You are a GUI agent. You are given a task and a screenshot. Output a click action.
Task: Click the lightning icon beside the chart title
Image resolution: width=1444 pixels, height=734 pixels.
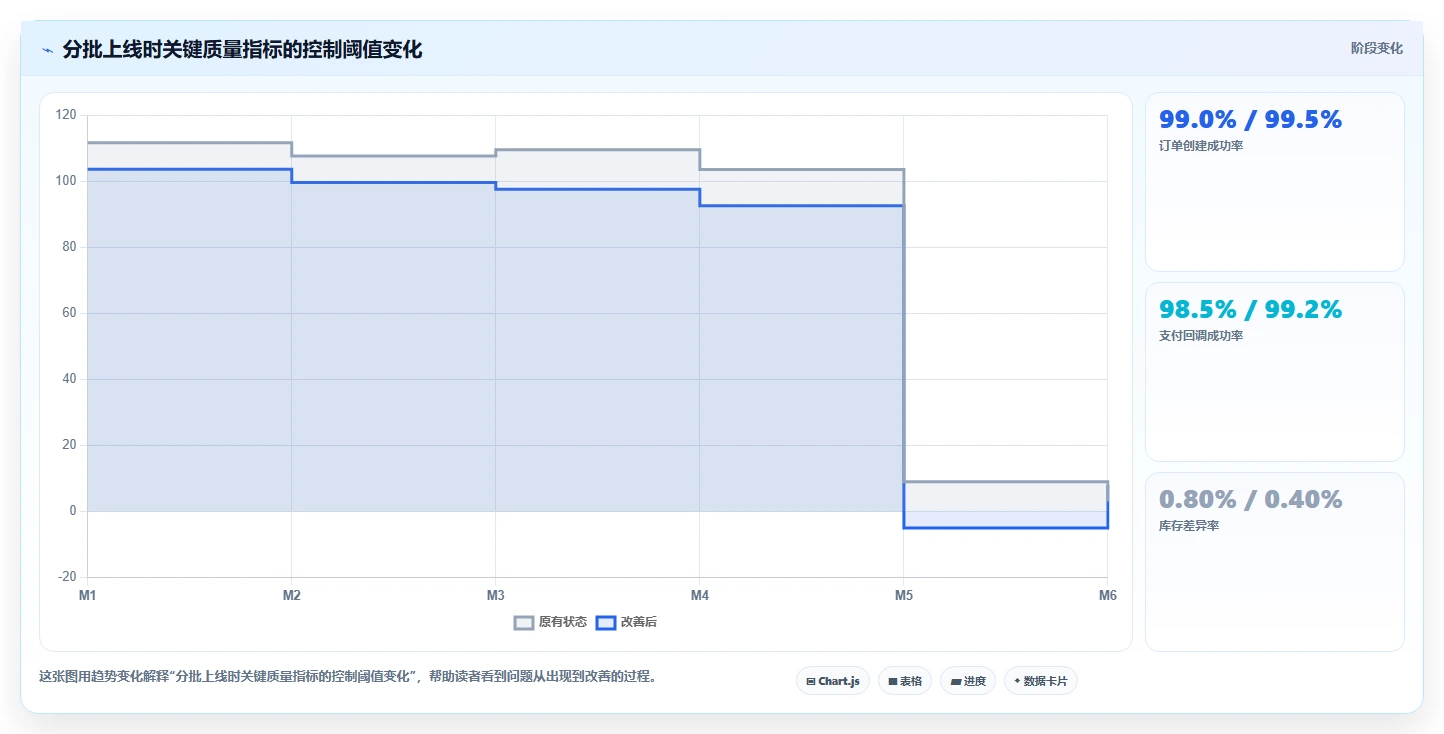pos(47,50)
